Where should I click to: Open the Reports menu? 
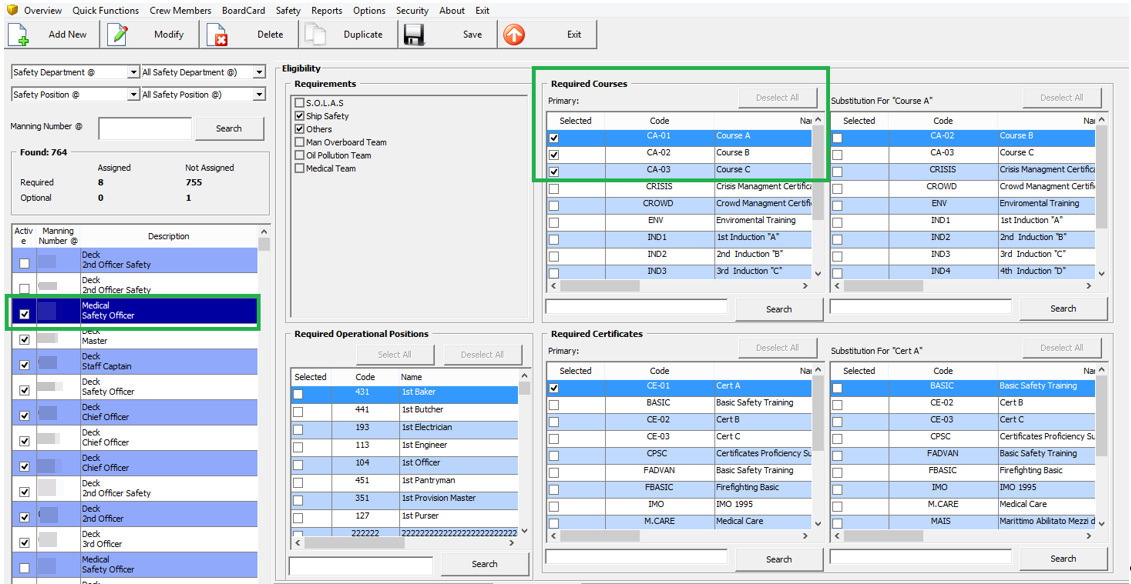click(326, 10)
